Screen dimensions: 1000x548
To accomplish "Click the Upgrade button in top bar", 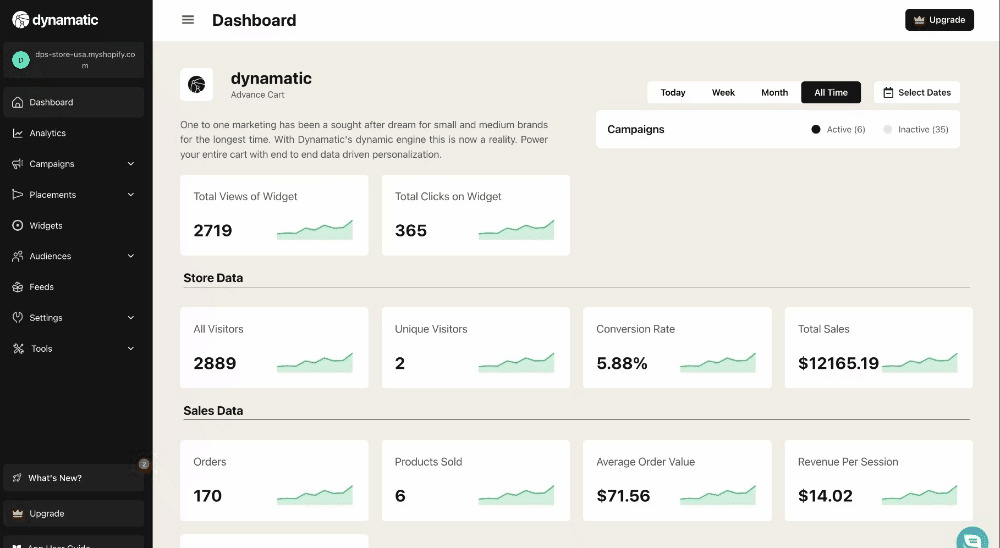I will [939, 20].
